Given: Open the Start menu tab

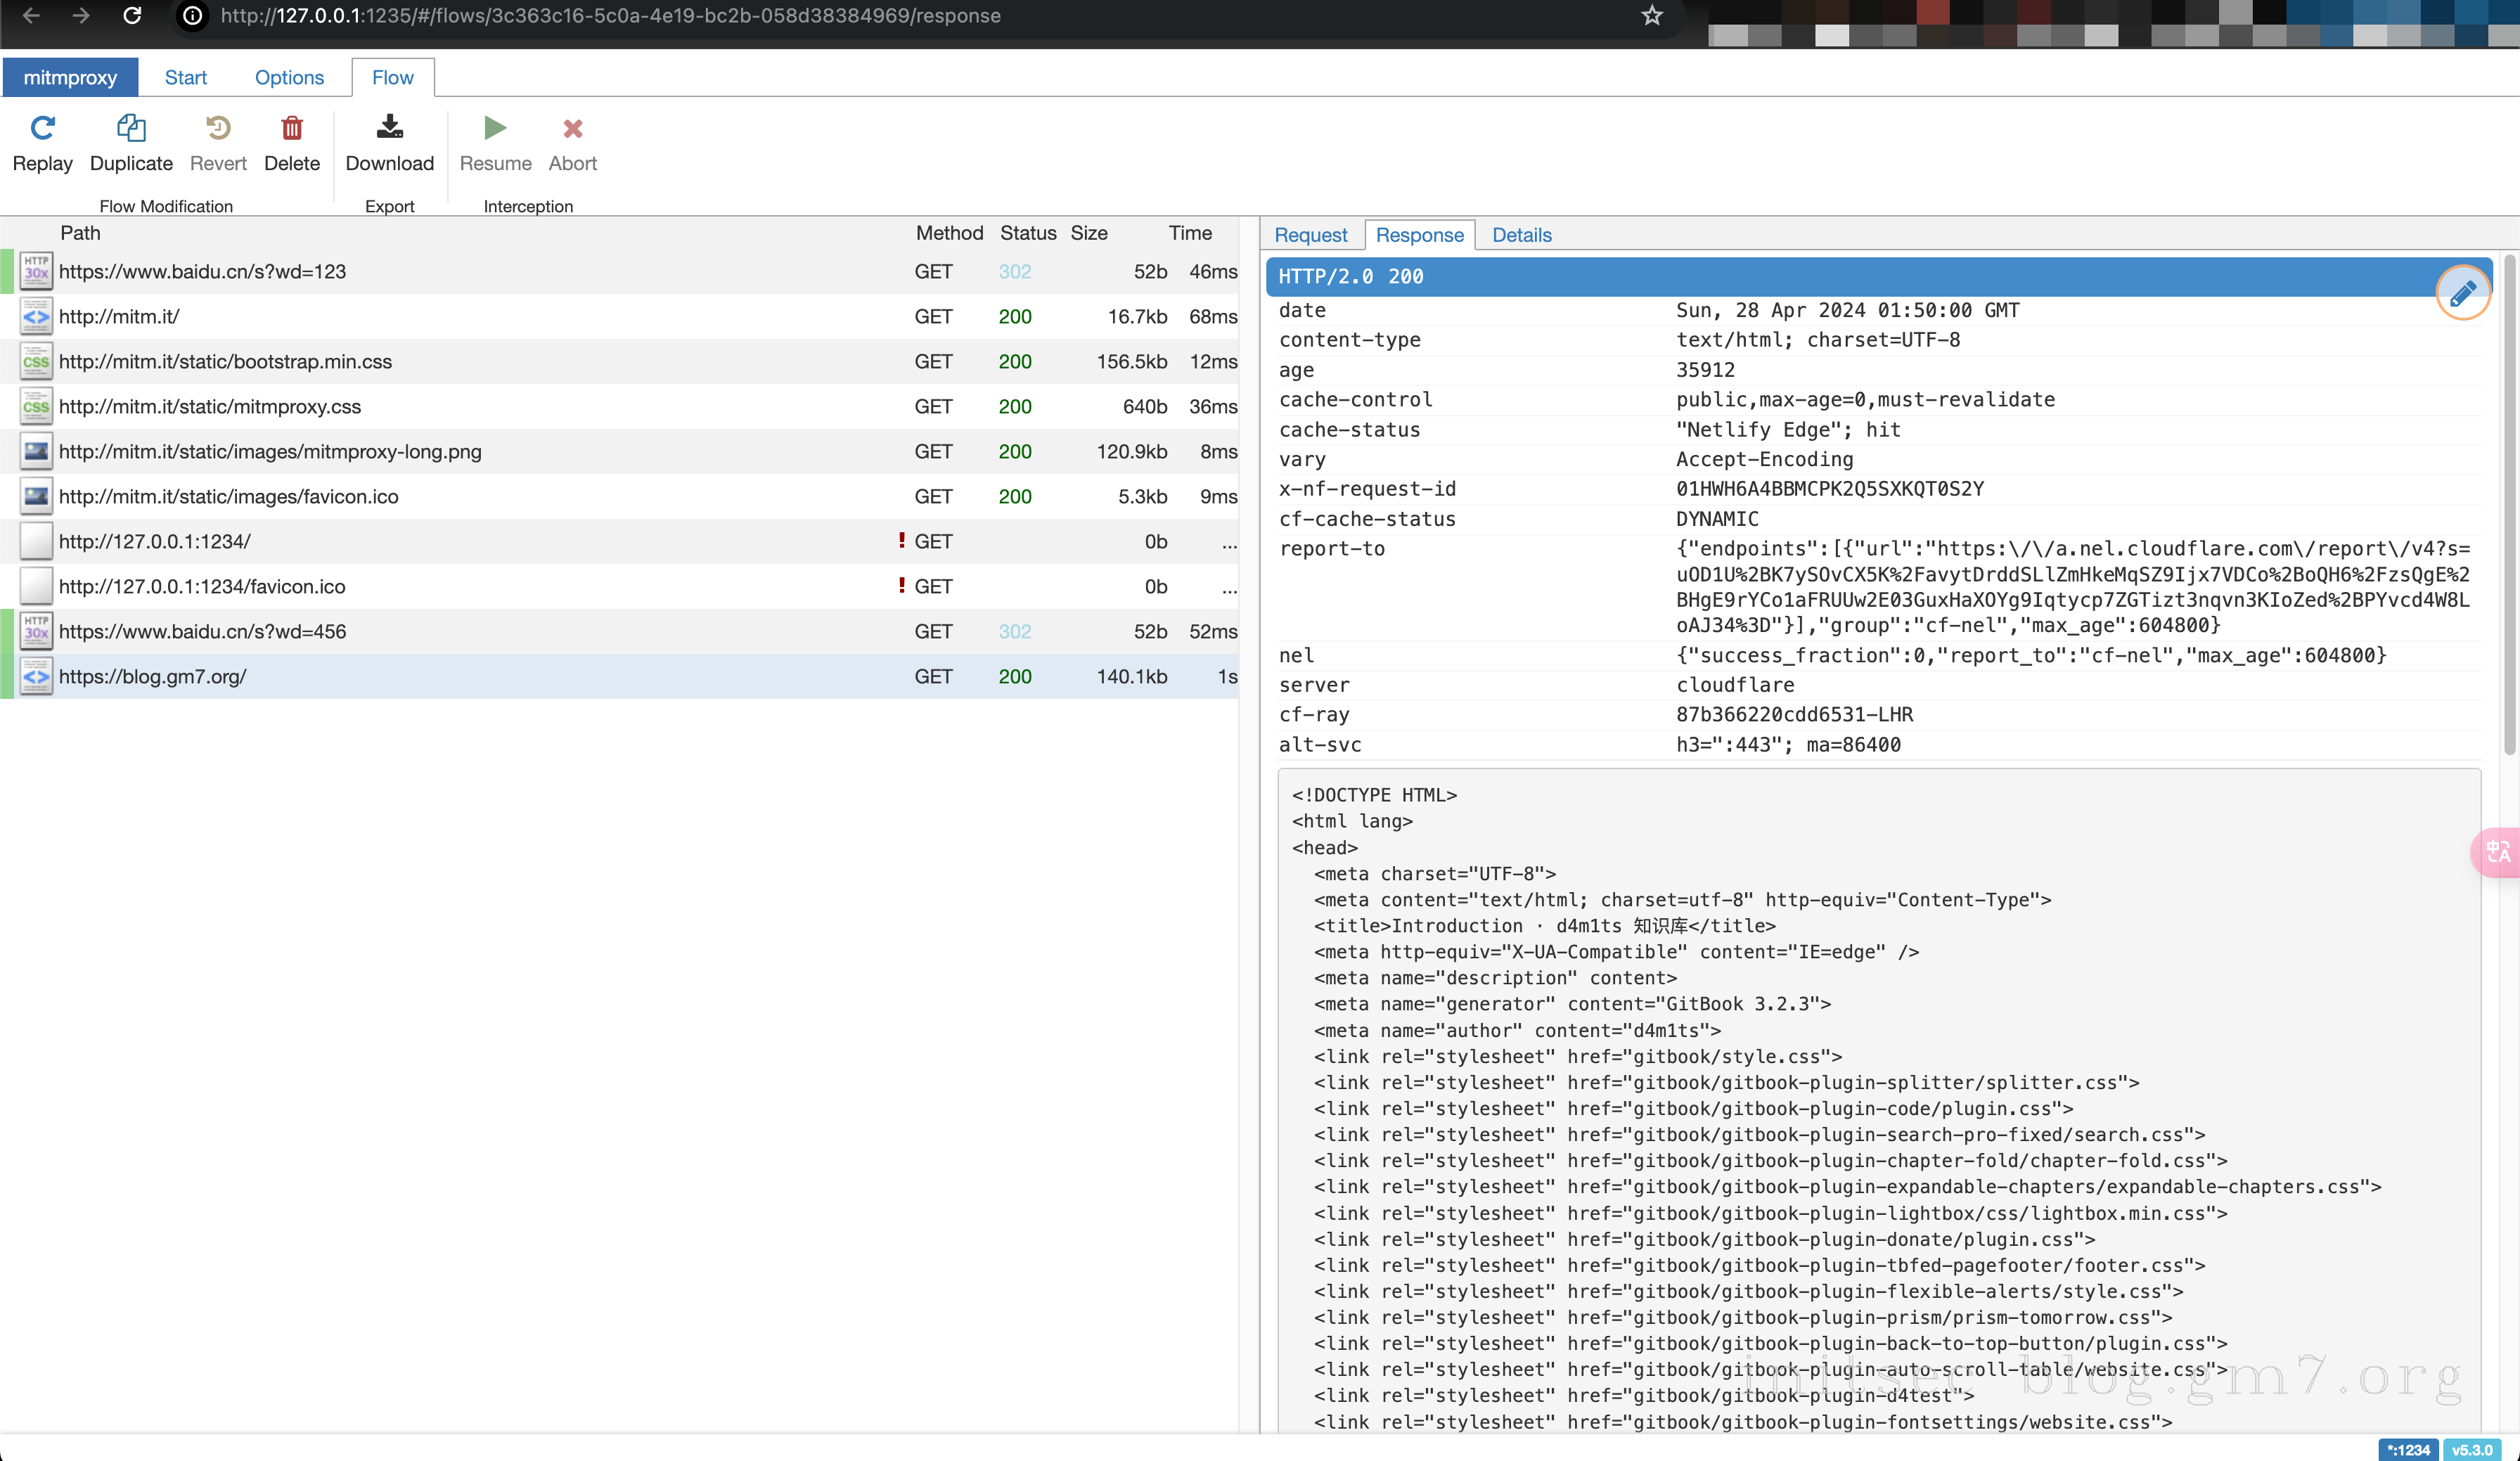Looking at the screenshot, I should click(x=185, y=77).
